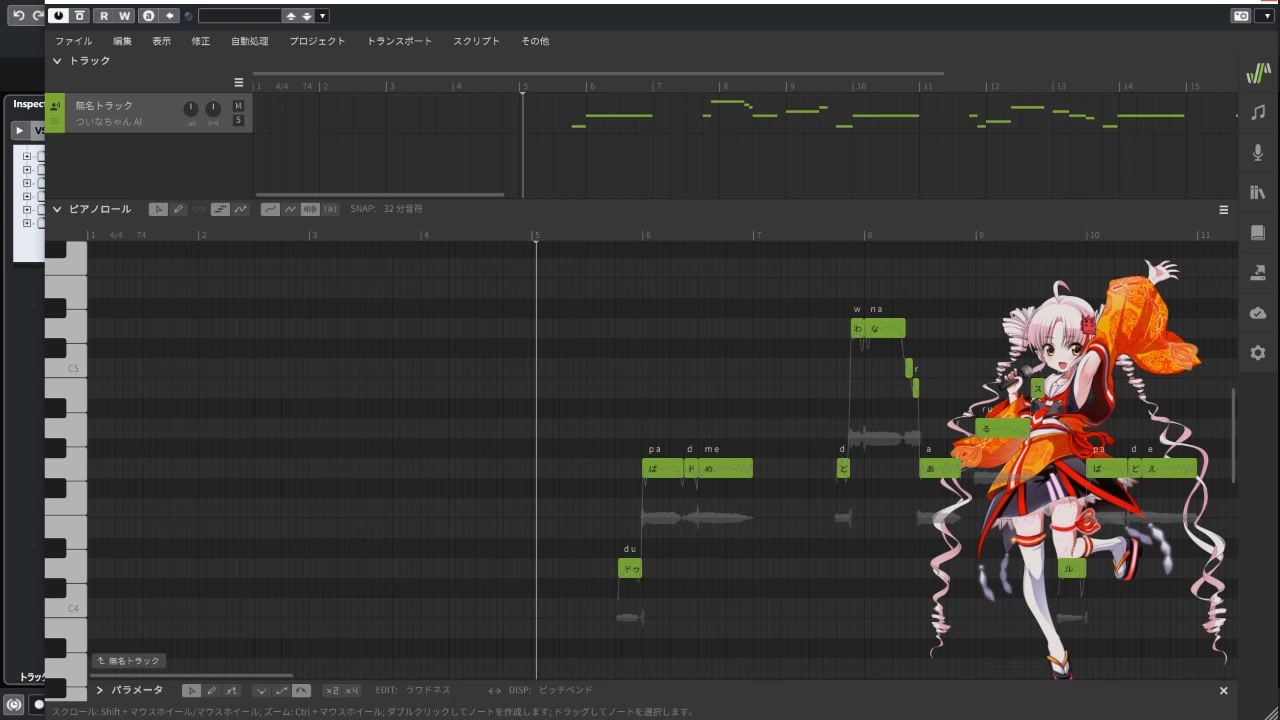The width and height of the screenshot is (1280, 720).
Task: Select the pencil tool in piano roll
Action: coord(178,209)
